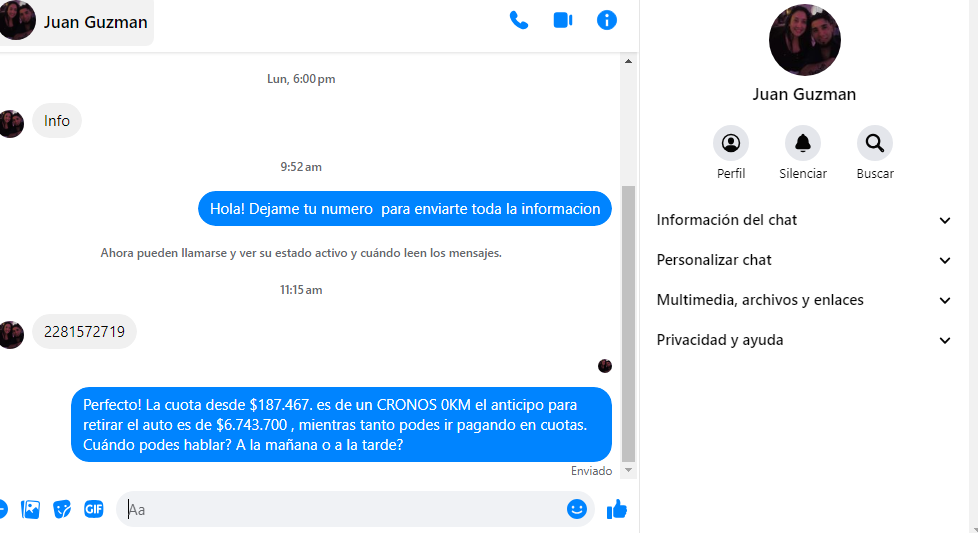Viewport: 978px width, 533px height.
Task: Expand Privacidad y ayuda section
Action: point(803,340)
